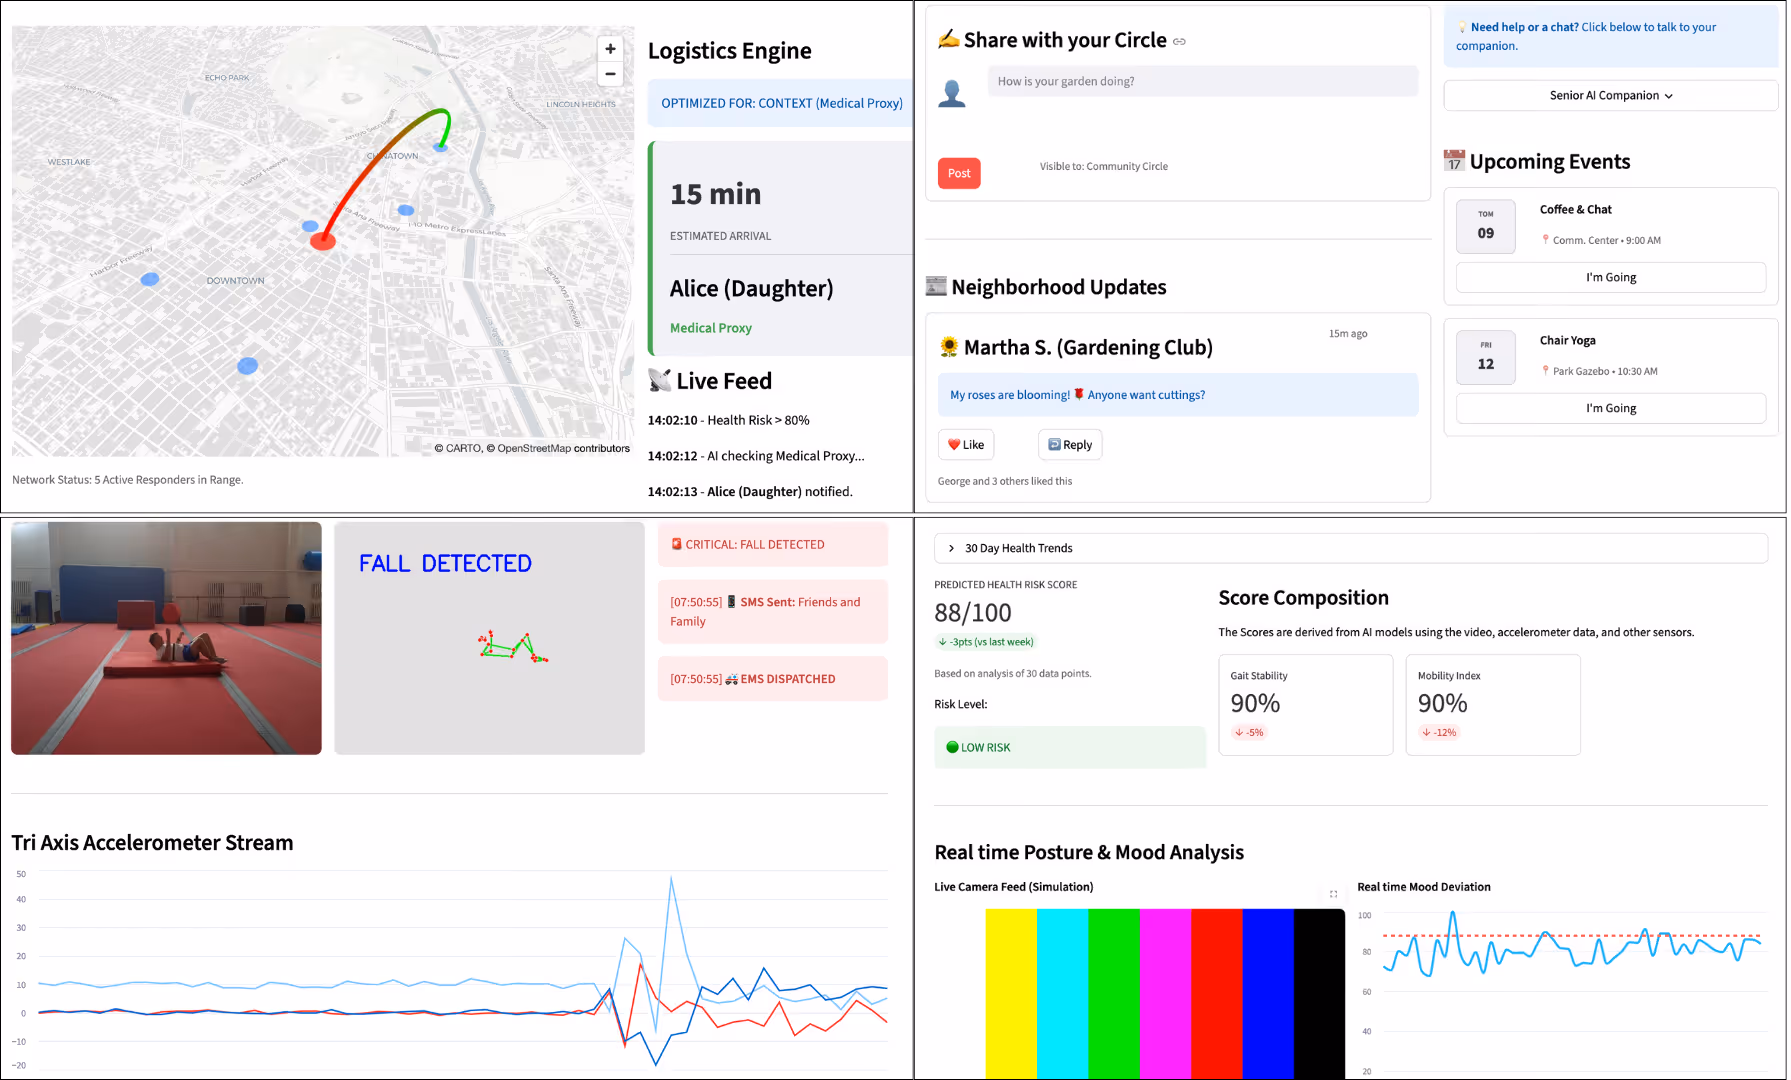Click the location pin icon for Park Gazebo

tap(1545, 371)
